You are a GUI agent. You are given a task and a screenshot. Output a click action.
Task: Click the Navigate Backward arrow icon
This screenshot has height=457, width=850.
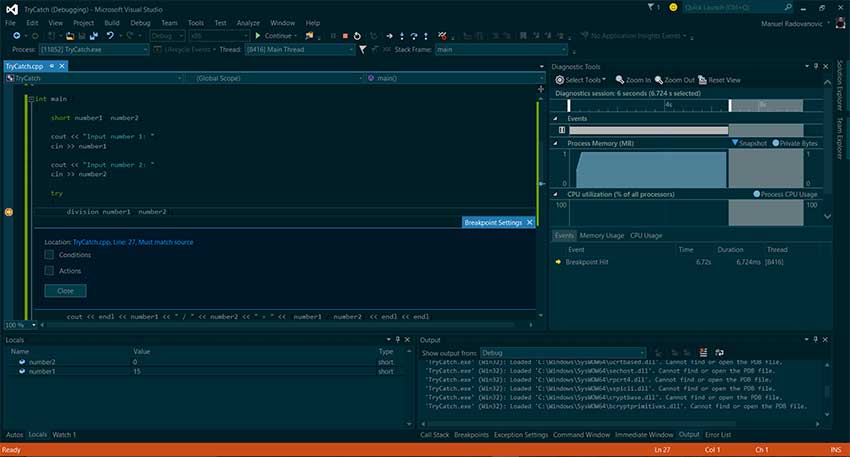point(17,36)
